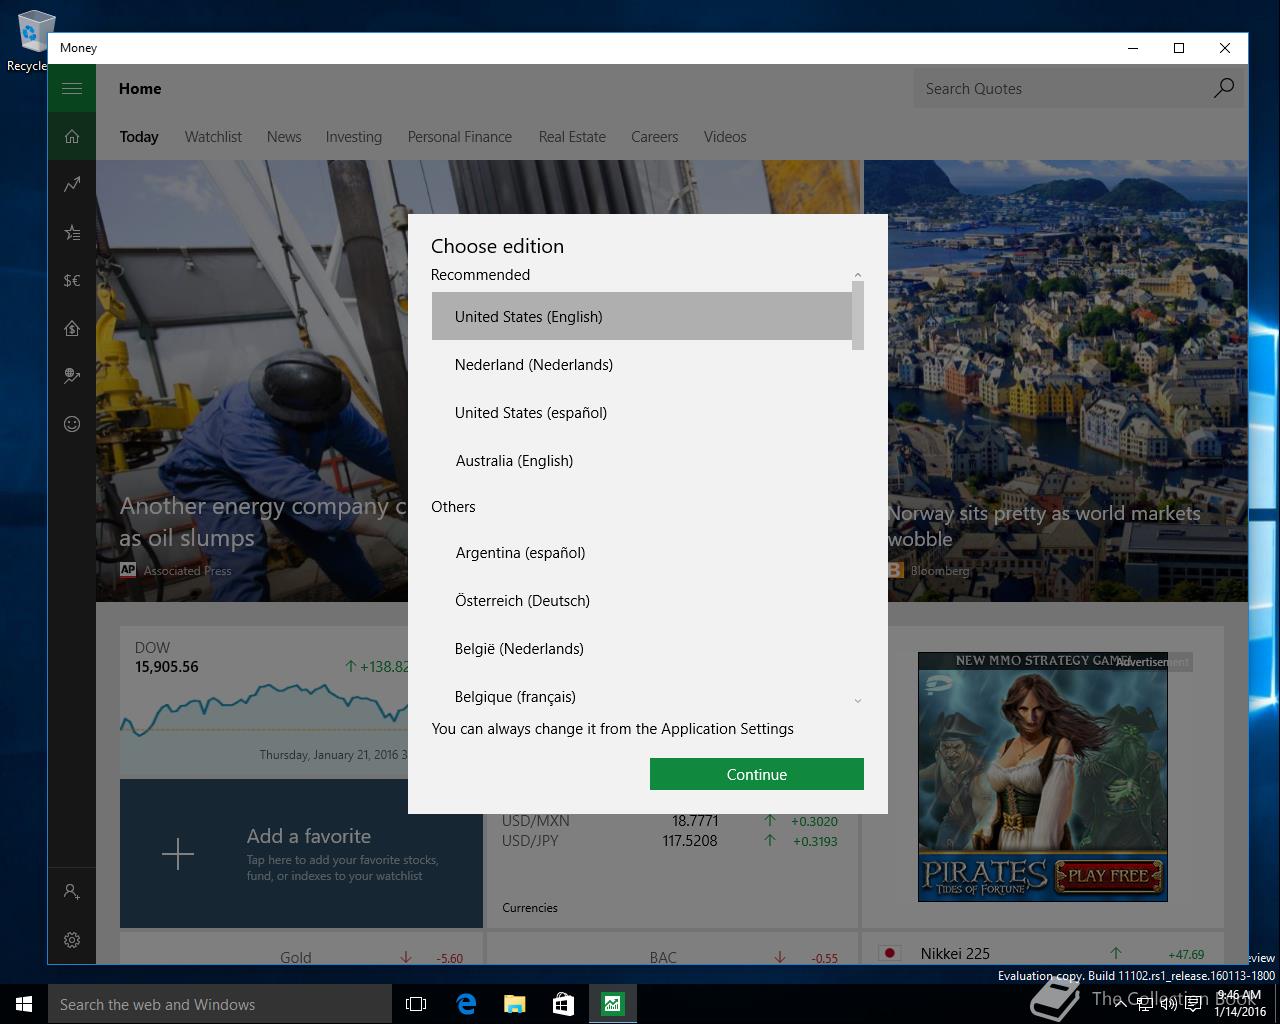Select United States (English) edition
The image size is (1280, 1024).
641,316
